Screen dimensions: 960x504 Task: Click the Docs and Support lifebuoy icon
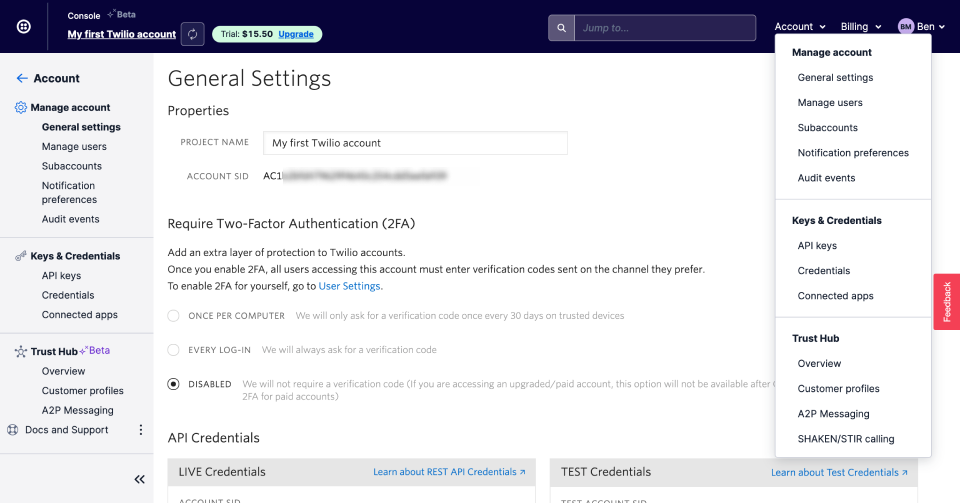(12, 430)
